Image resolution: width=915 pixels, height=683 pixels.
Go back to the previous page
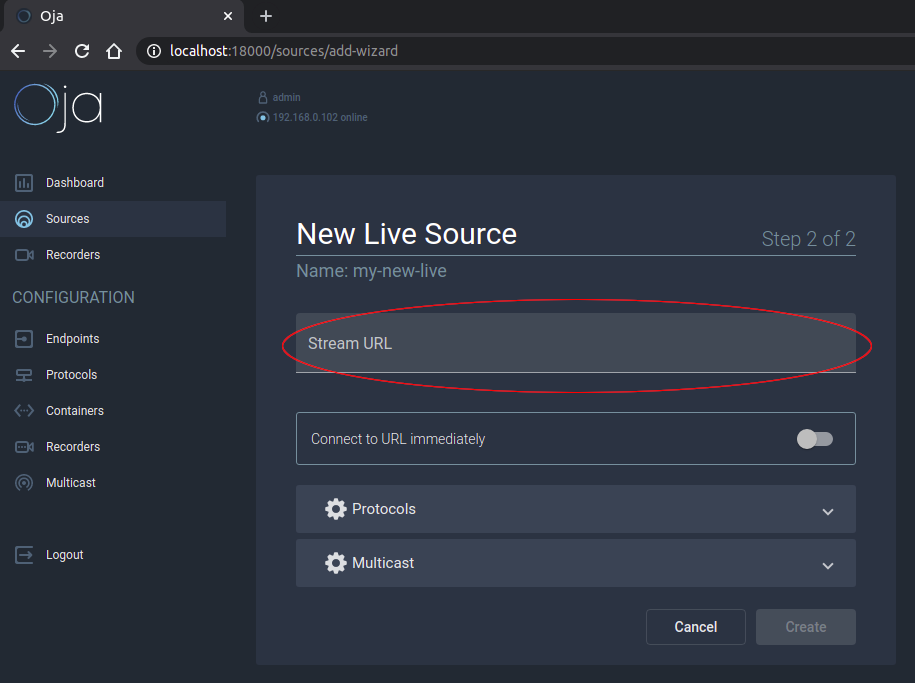coord(18,51)
